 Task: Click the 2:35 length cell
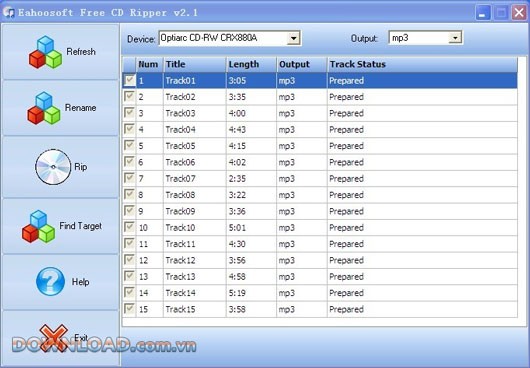pos(251,178)
